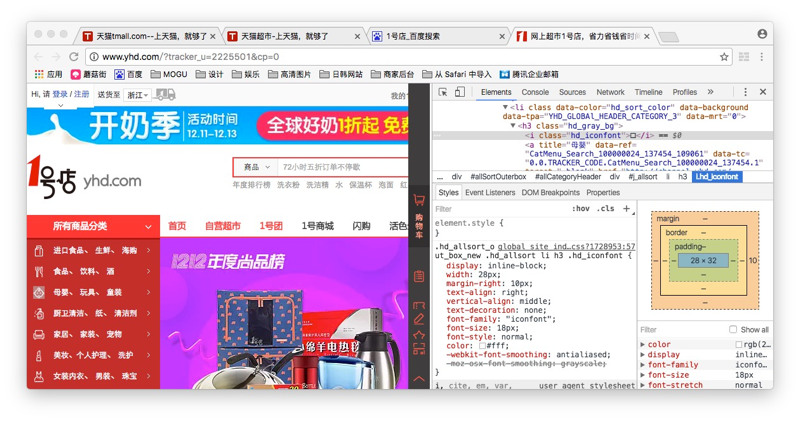Click the DevTools inspect element picker icon

tap(443, 92)
